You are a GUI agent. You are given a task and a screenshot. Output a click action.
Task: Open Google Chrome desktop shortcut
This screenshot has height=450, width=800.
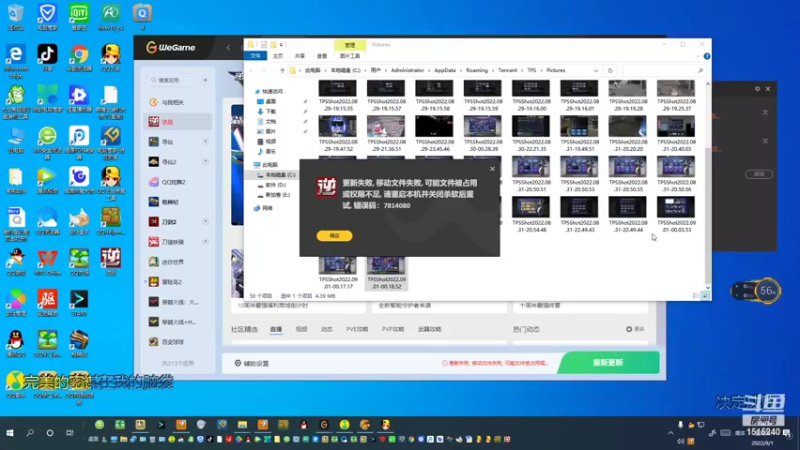pyautogui.click(x=79, y=59)
